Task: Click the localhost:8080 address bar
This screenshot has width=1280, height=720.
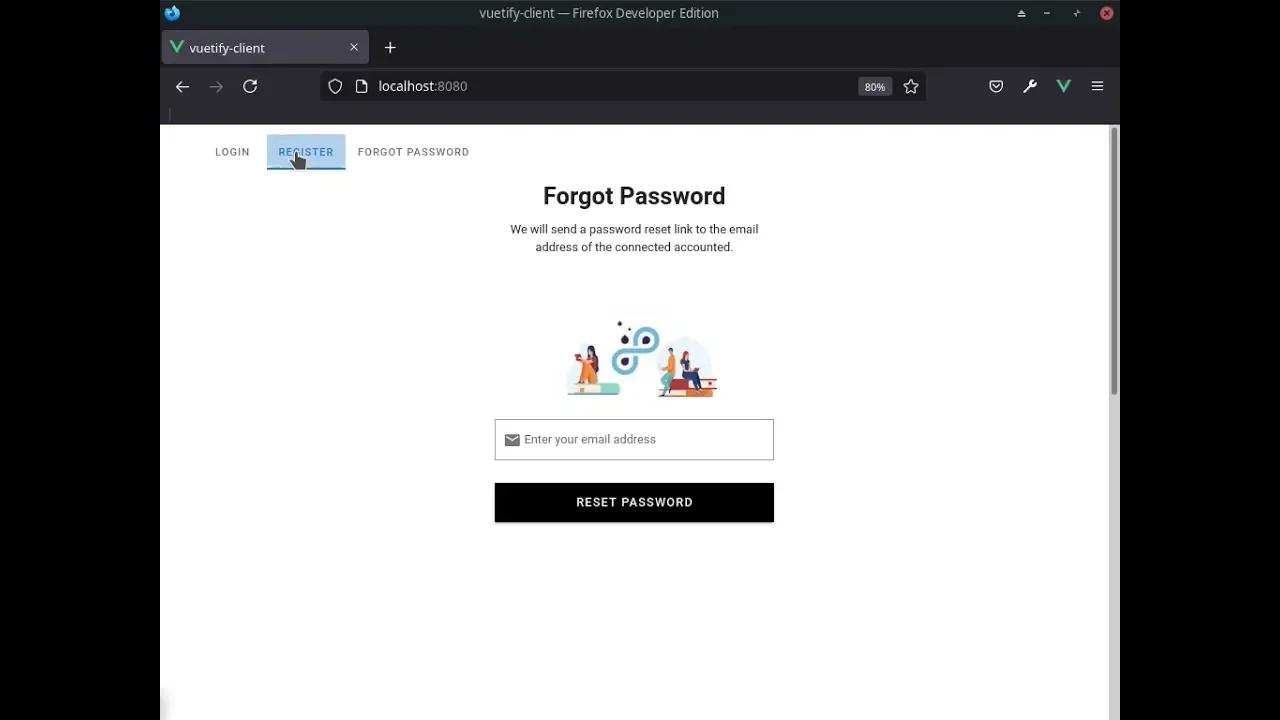Action: point(600,87)
